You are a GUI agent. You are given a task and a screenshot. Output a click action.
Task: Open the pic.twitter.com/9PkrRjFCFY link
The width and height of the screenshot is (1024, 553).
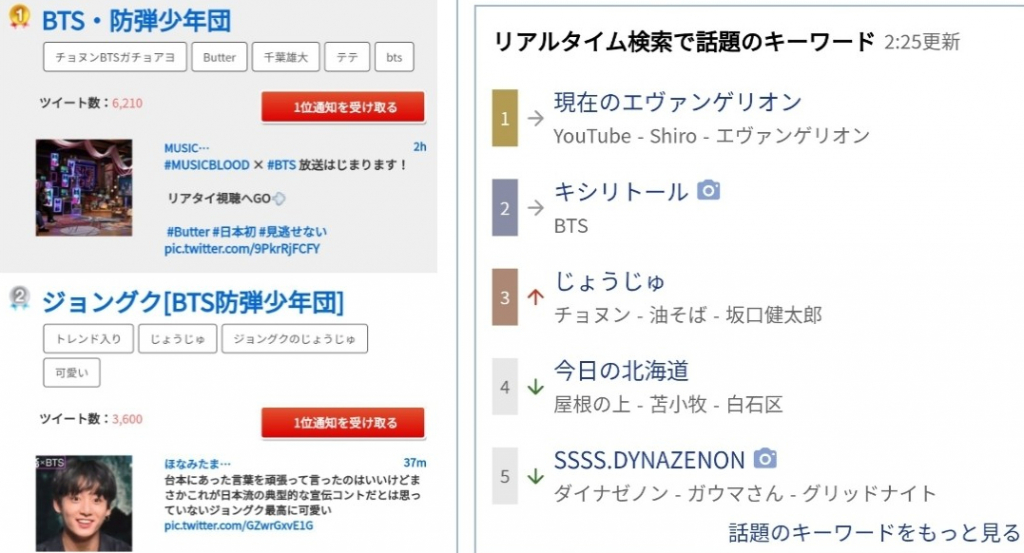pos(242,248)
